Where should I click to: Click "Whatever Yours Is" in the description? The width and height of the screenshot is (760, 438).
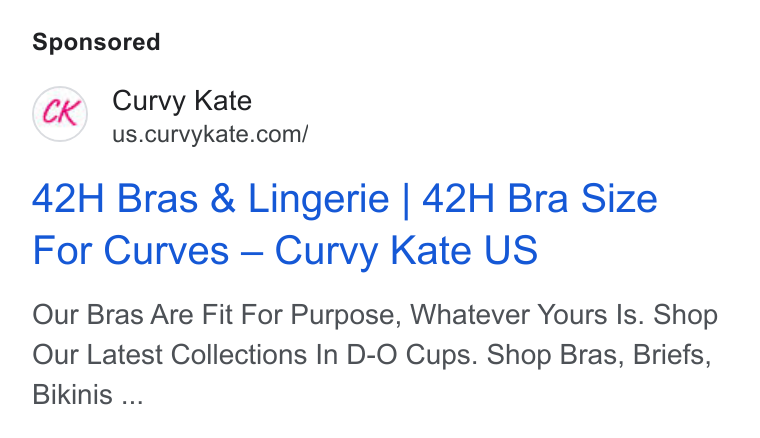tap(527, 315)
